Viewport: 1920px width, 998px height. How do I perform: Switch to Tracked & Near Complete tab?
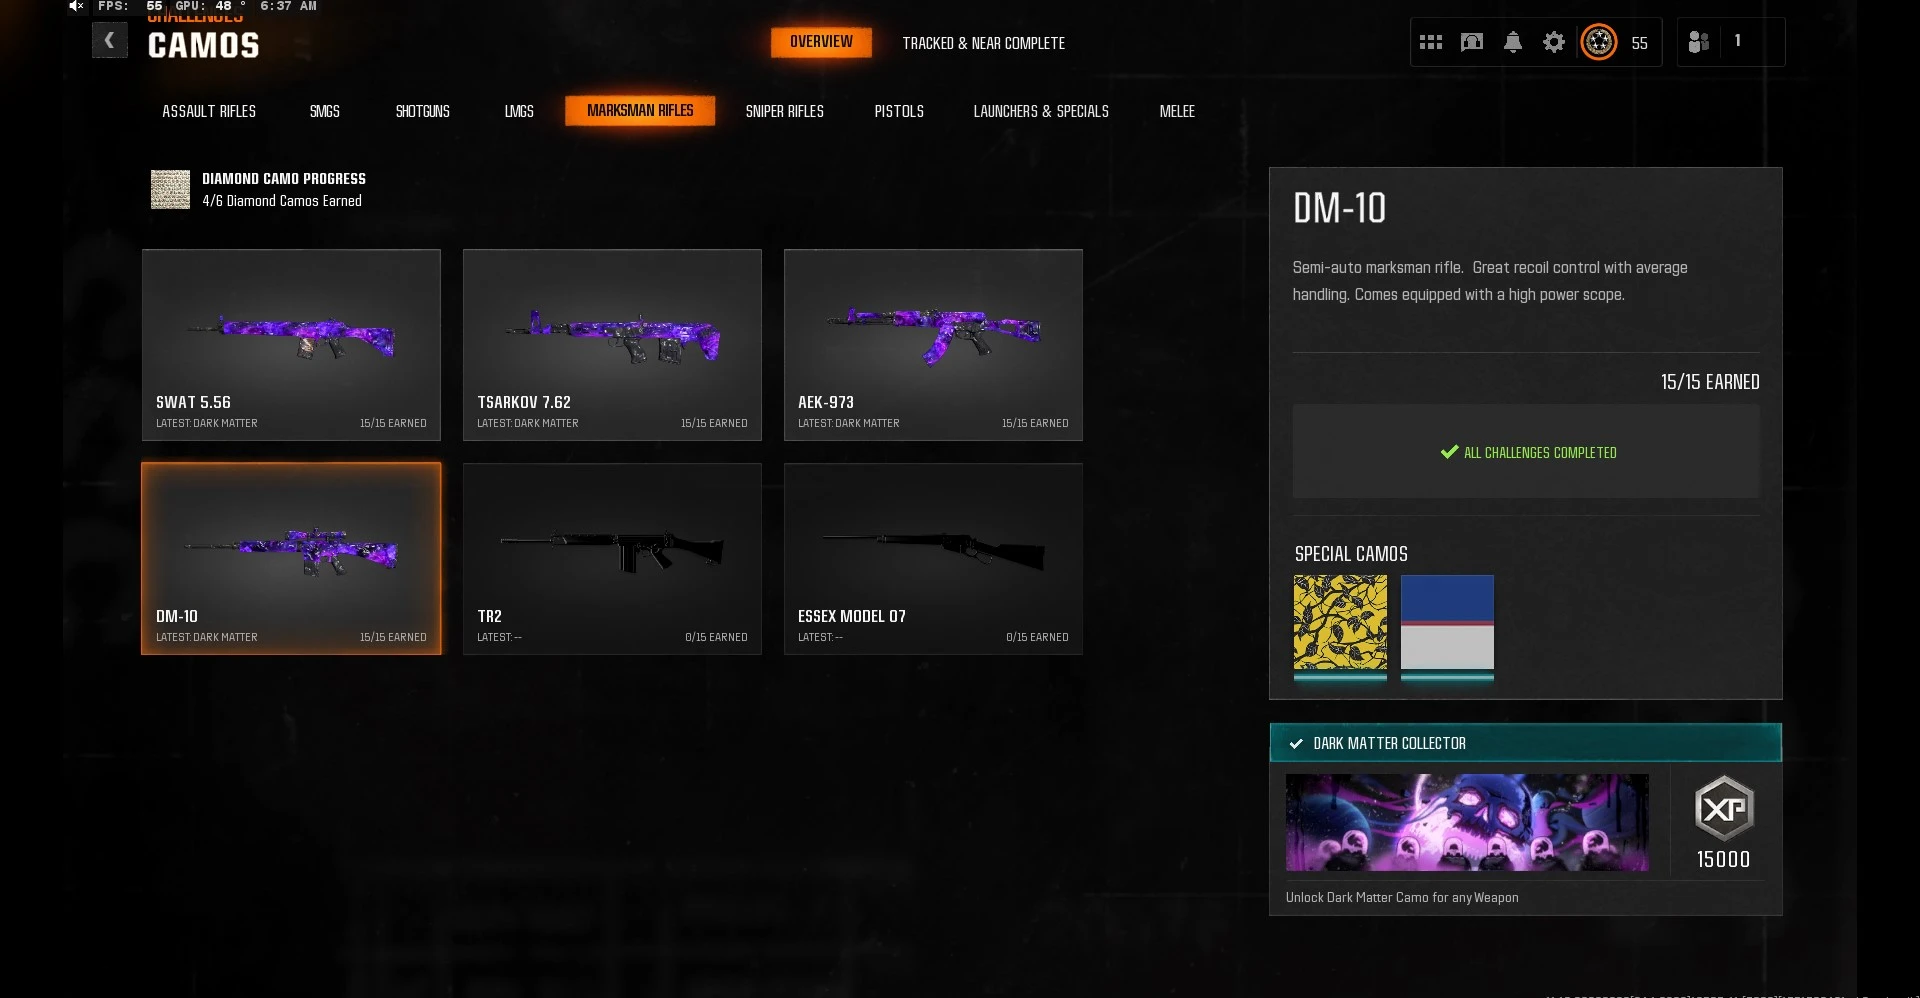click(984, 43)
